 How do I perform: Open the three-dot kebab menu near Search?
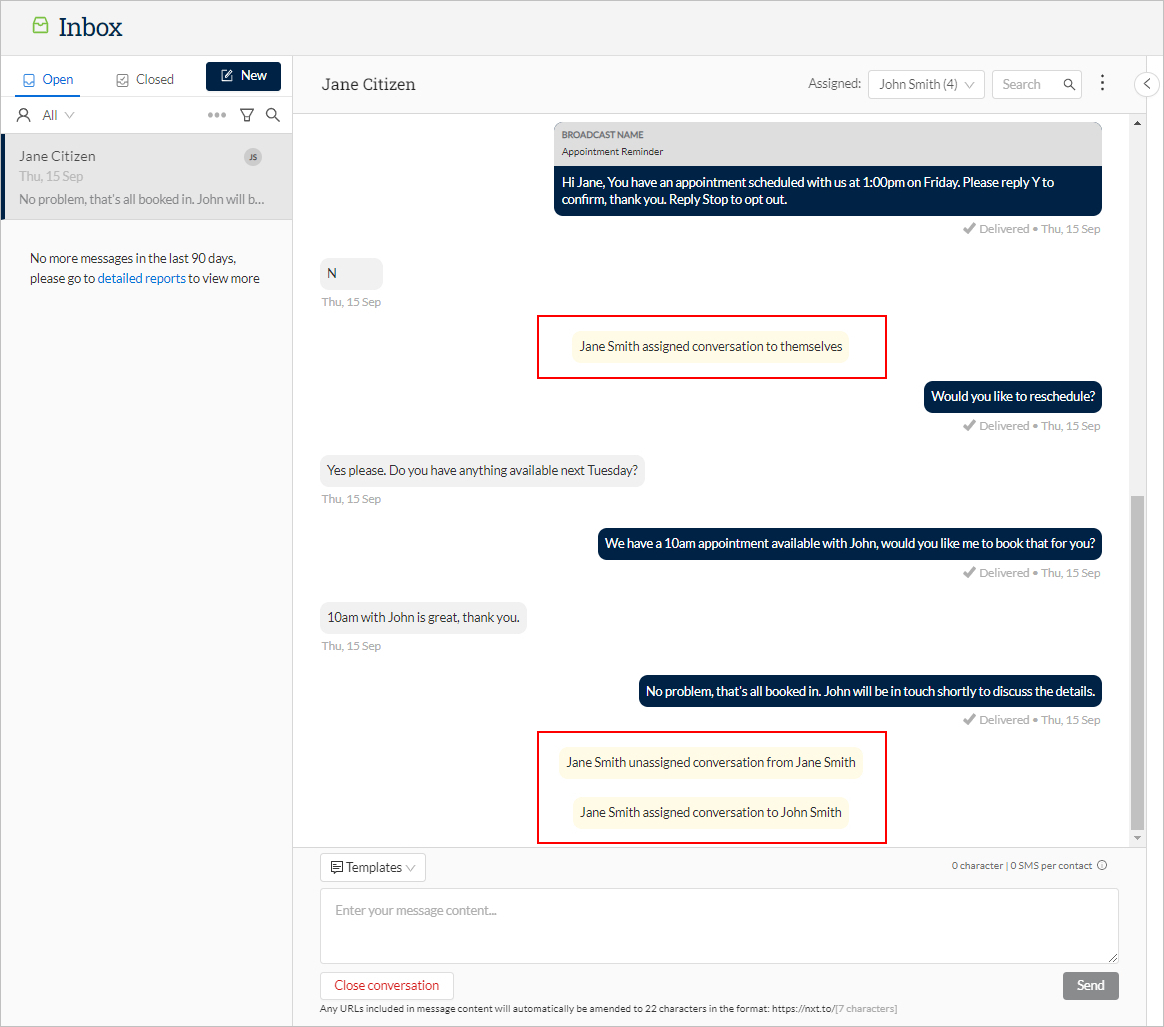click(1102, 83)
